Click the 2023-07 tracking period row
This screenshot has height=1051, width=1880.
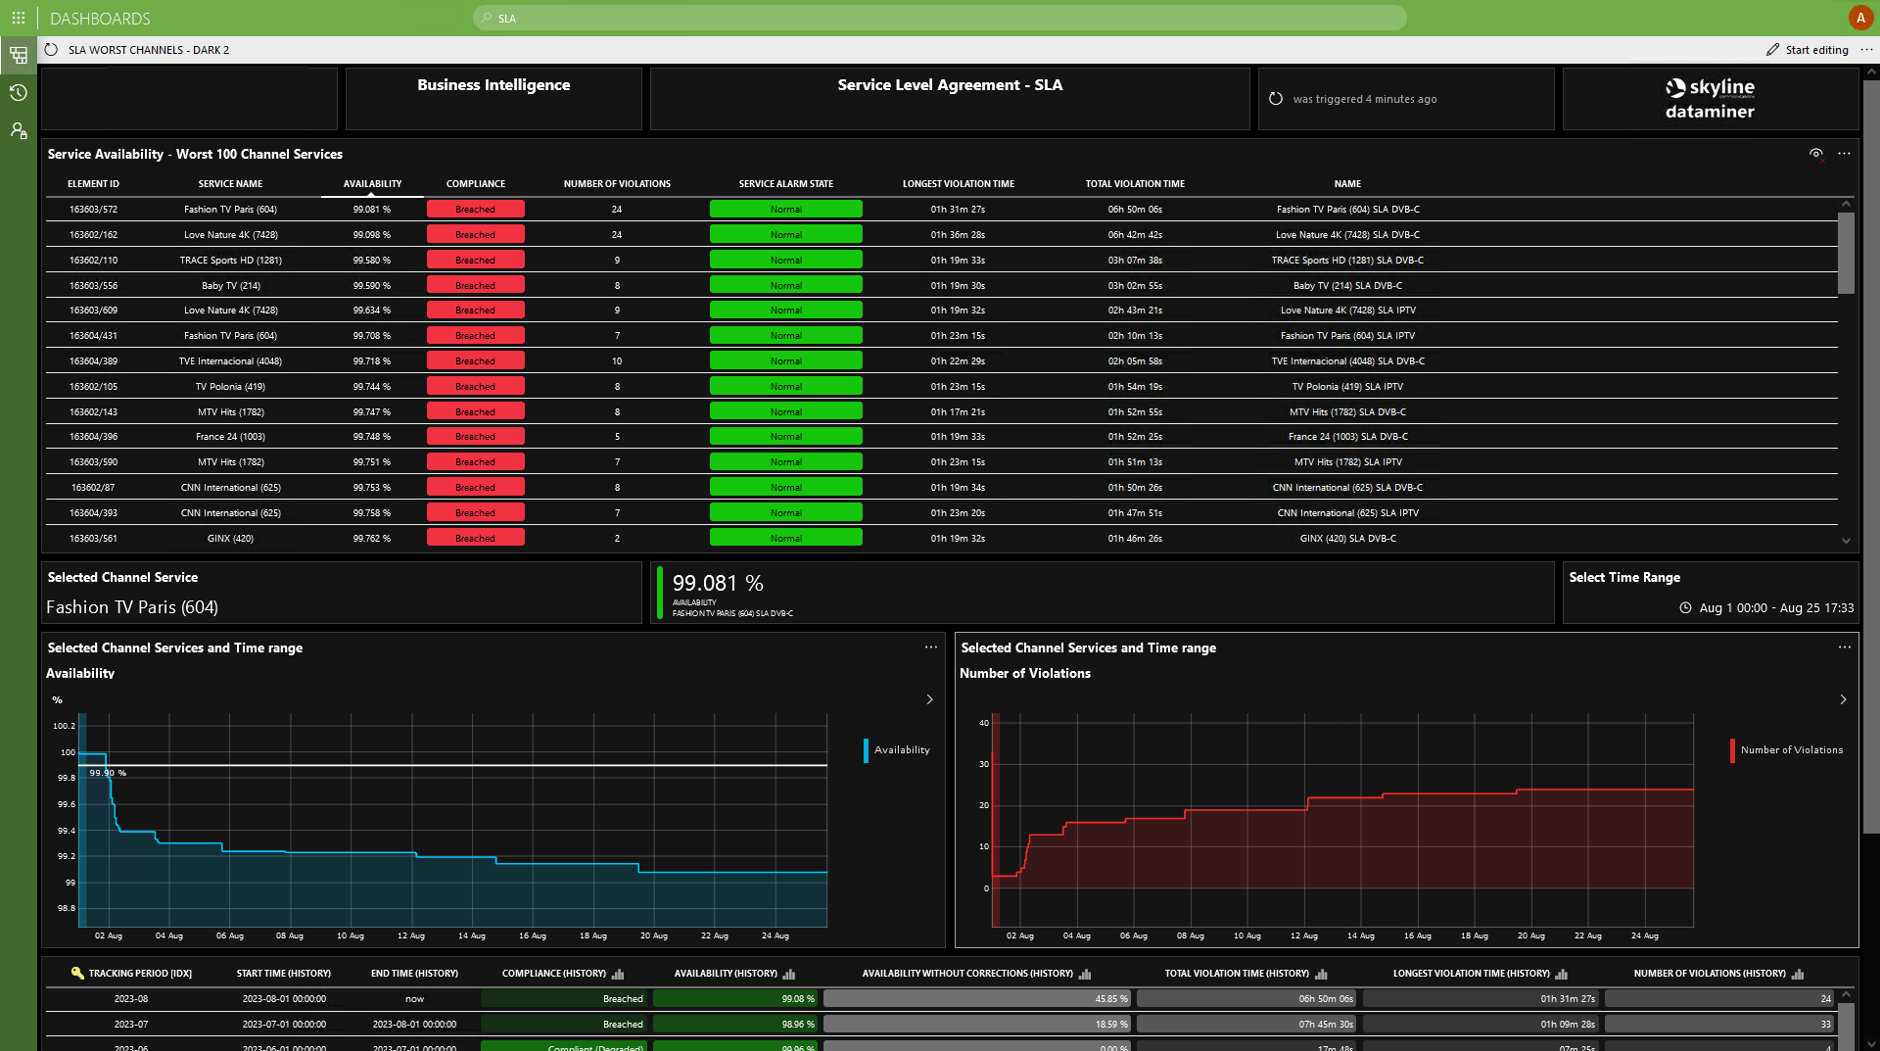coord(941,1024)
